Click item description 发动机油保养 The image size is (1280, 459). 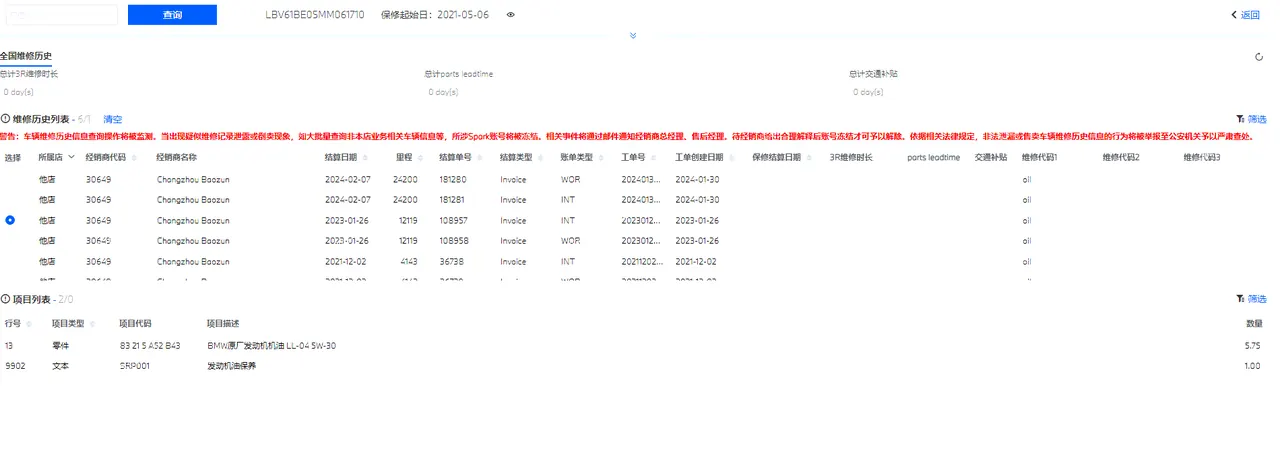pos(231,366)
